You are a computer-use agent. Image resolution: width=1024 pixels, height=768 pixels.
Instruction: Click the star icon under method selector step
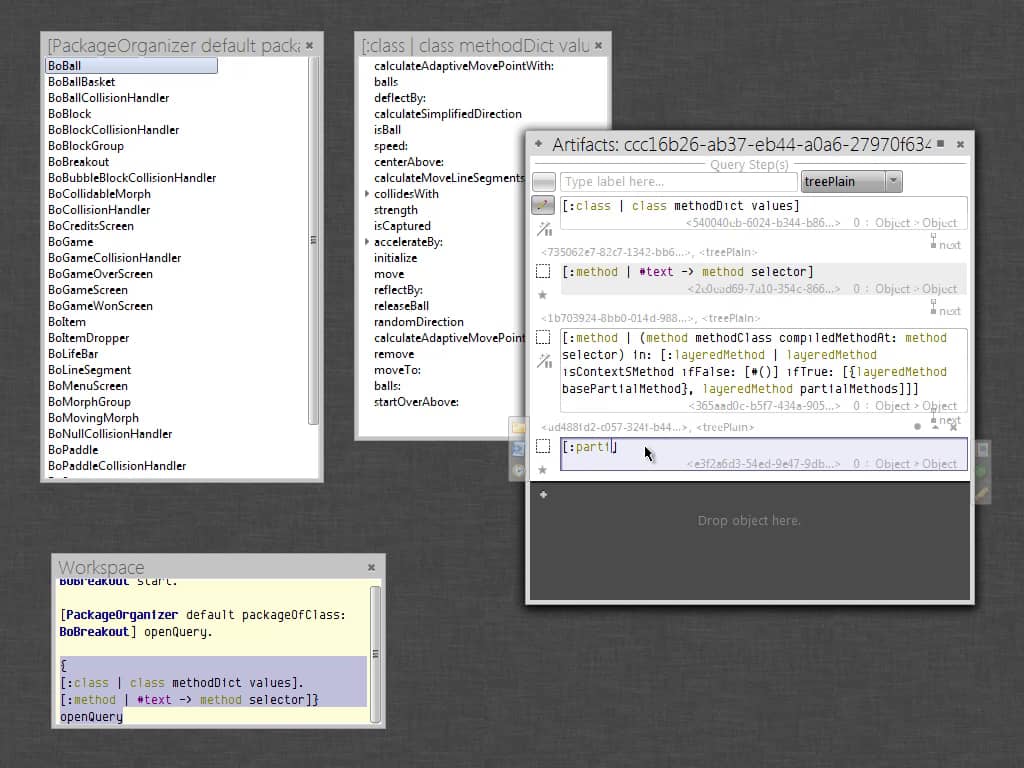tap(542, 295)
